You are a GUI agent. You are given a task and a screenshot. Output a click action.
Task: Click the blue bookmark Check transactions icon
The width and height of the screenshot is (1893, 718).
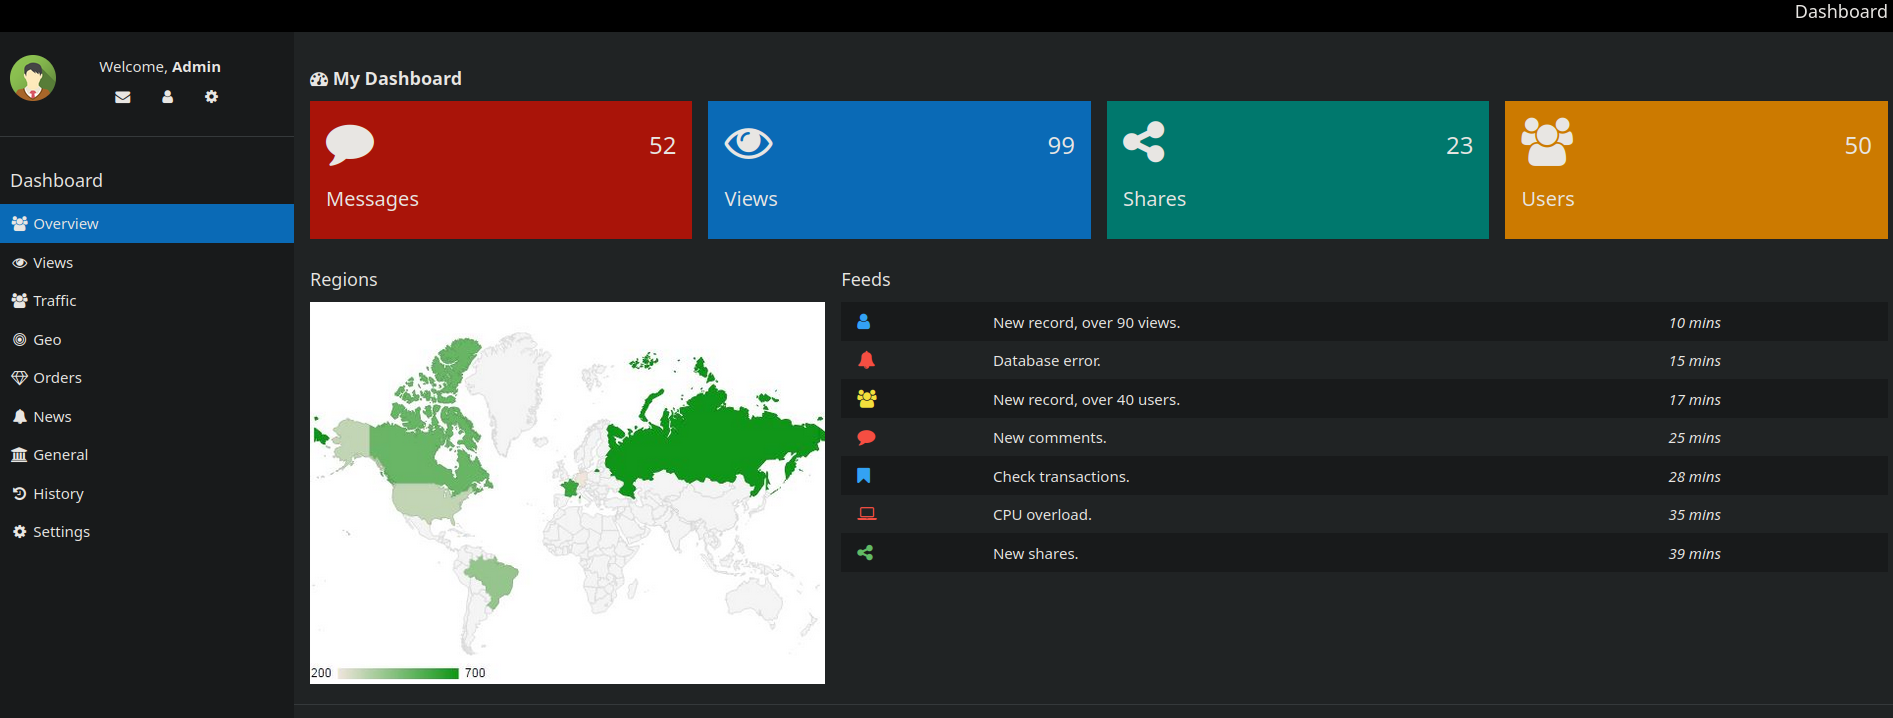click(x=864, y=476)
